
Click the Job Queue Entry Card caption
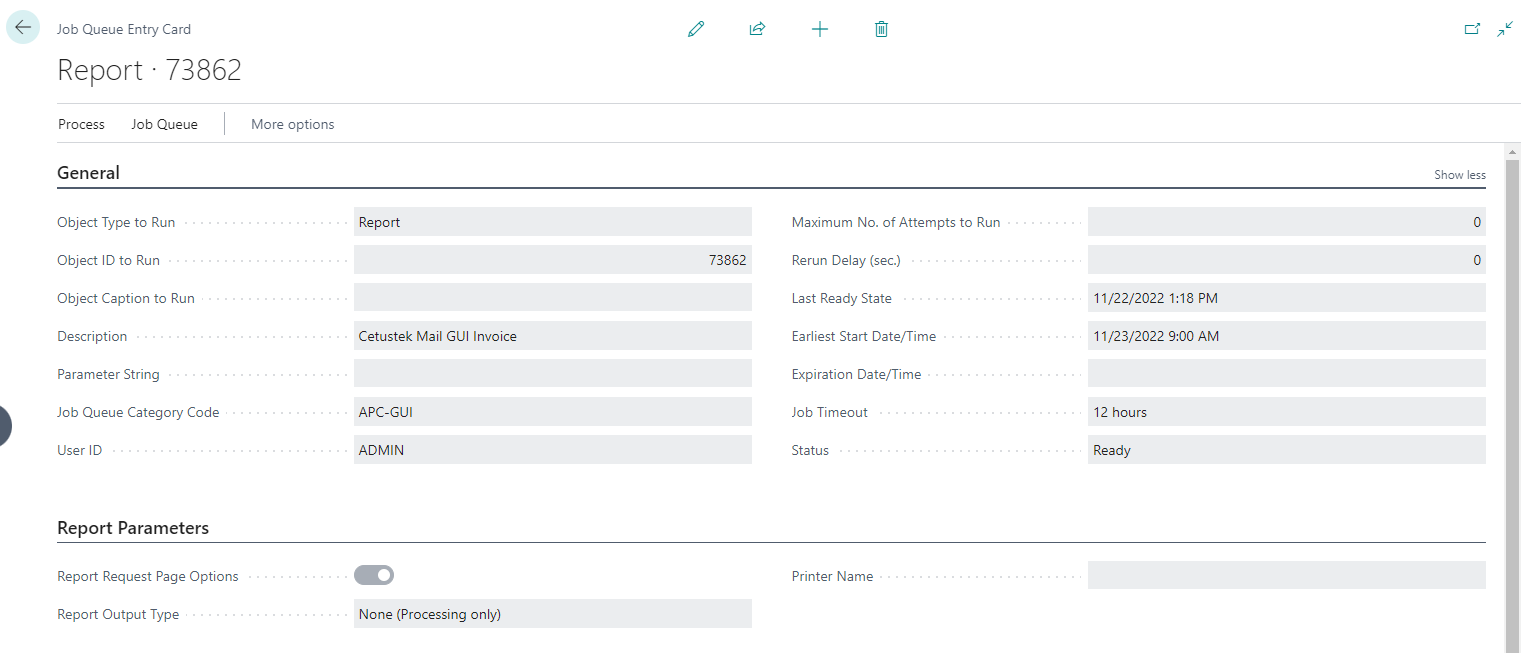pos(124,30)
